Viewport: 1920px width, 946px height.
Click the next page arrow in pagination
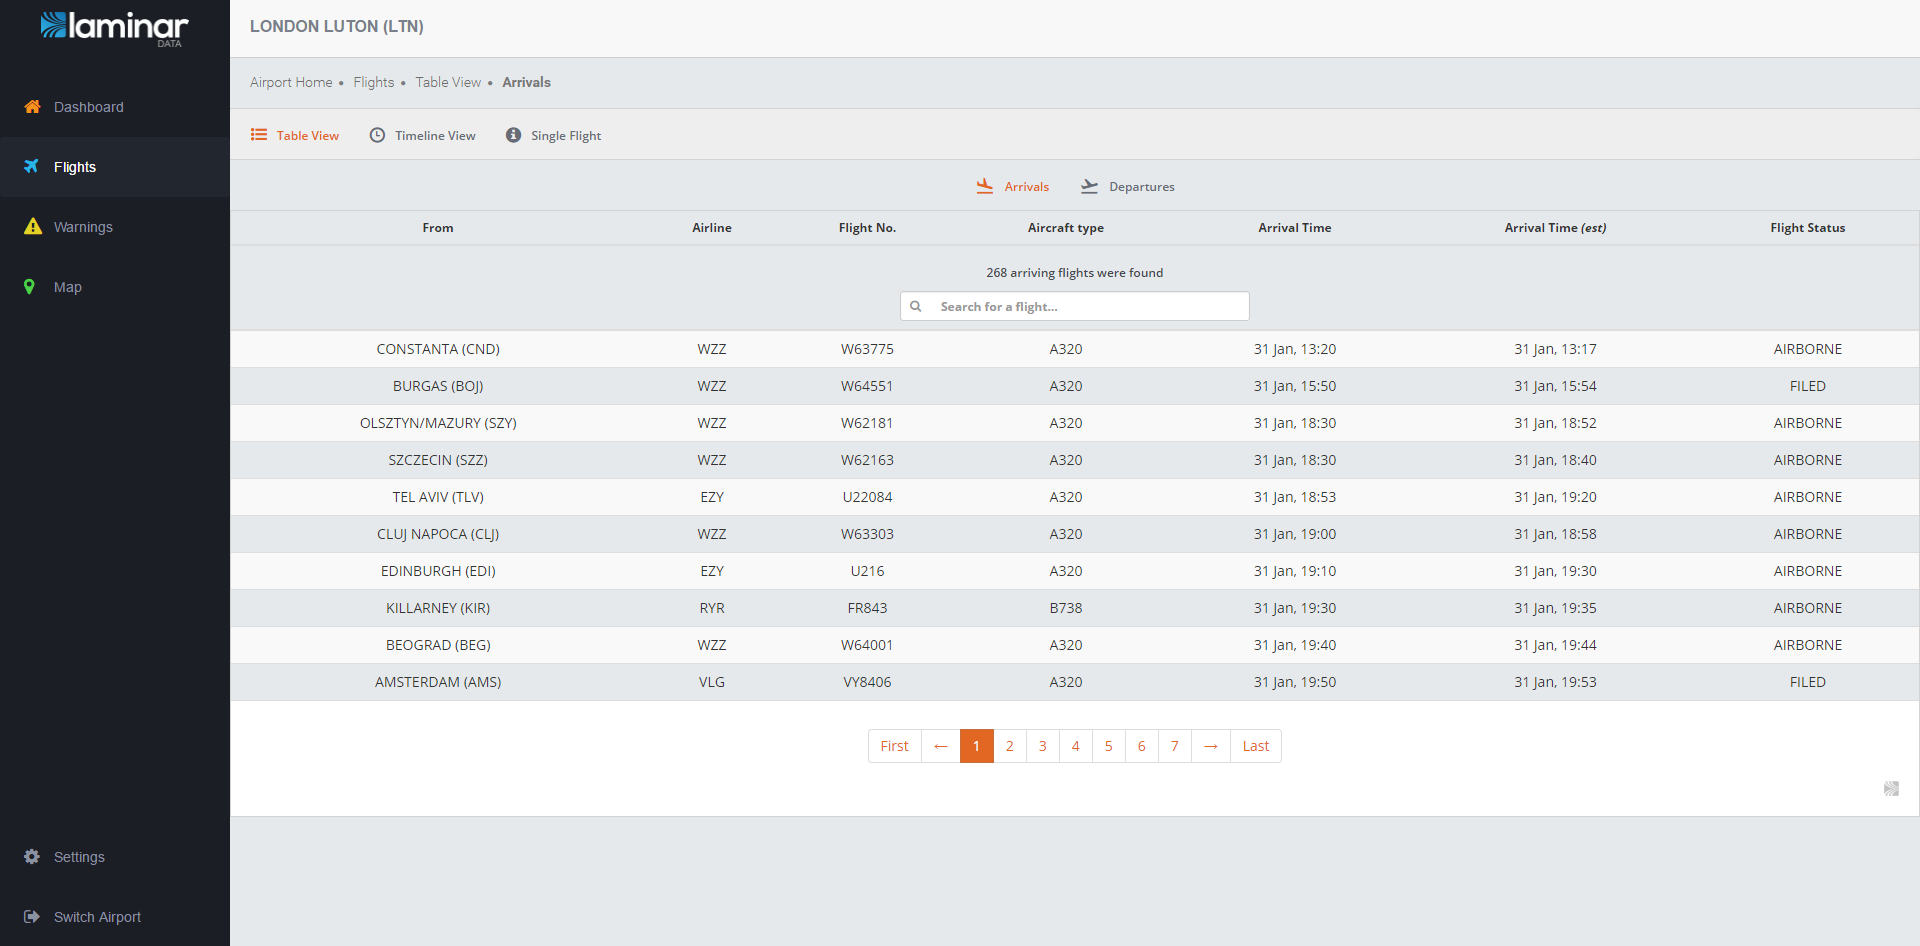coord(1210,746)
